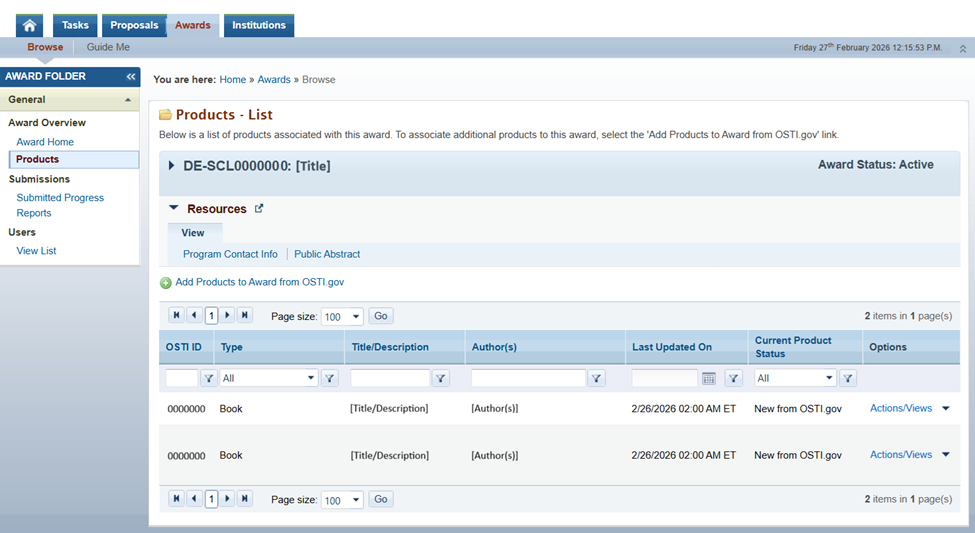Open the Type filter dropdown
The height and width of the screenshot is (533, 975).
point(311,378)
